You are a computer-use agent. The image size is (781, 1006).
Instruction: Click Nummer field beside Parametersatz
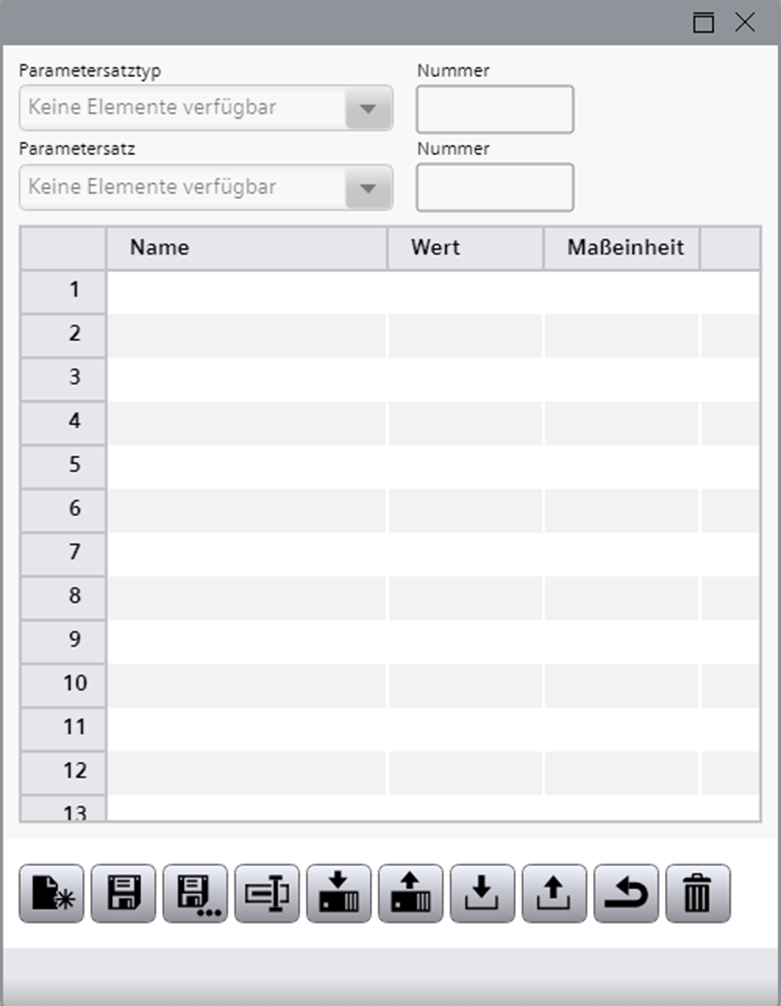click(x=495, y=187)
